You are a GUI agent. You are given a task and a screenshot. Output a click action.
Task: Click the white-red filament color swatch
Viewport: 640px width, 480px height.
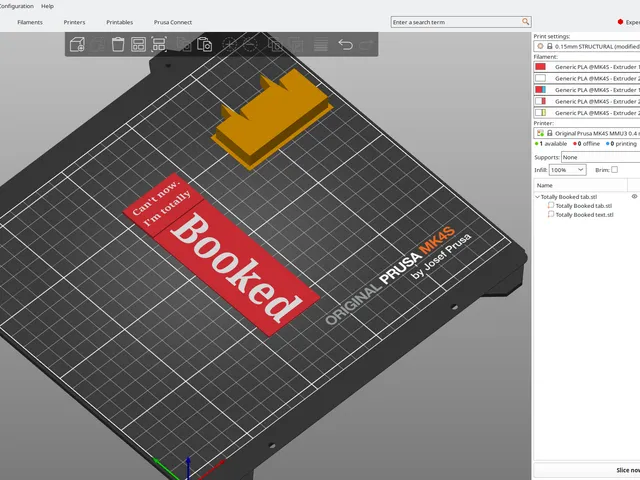point(540,101)
